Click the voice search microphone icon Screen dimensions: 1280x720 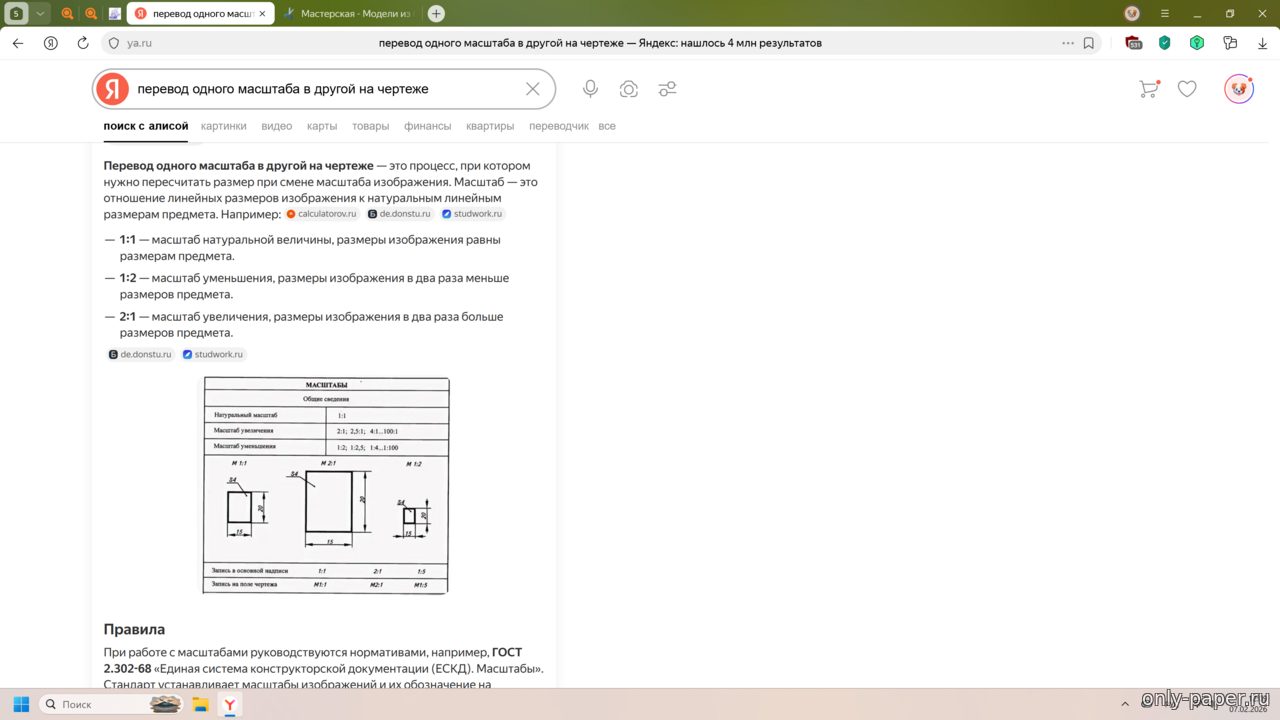[x=590, y=89]
